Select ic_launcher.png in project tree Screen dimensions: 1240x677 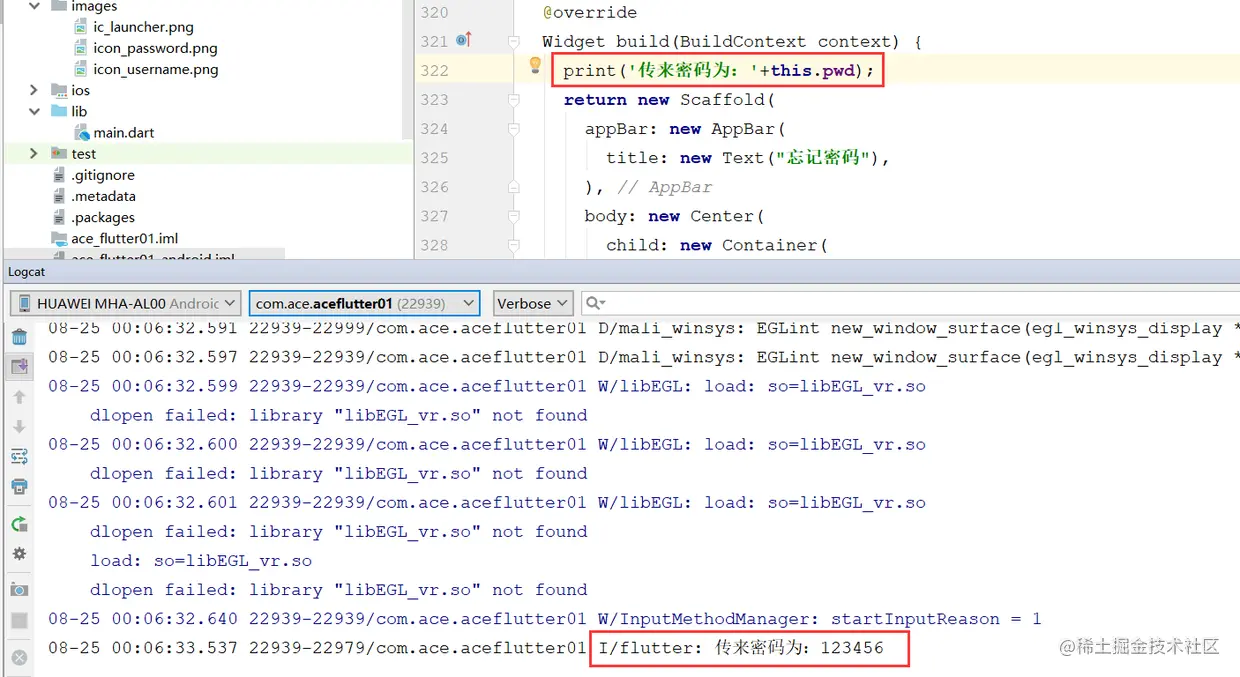143,27
